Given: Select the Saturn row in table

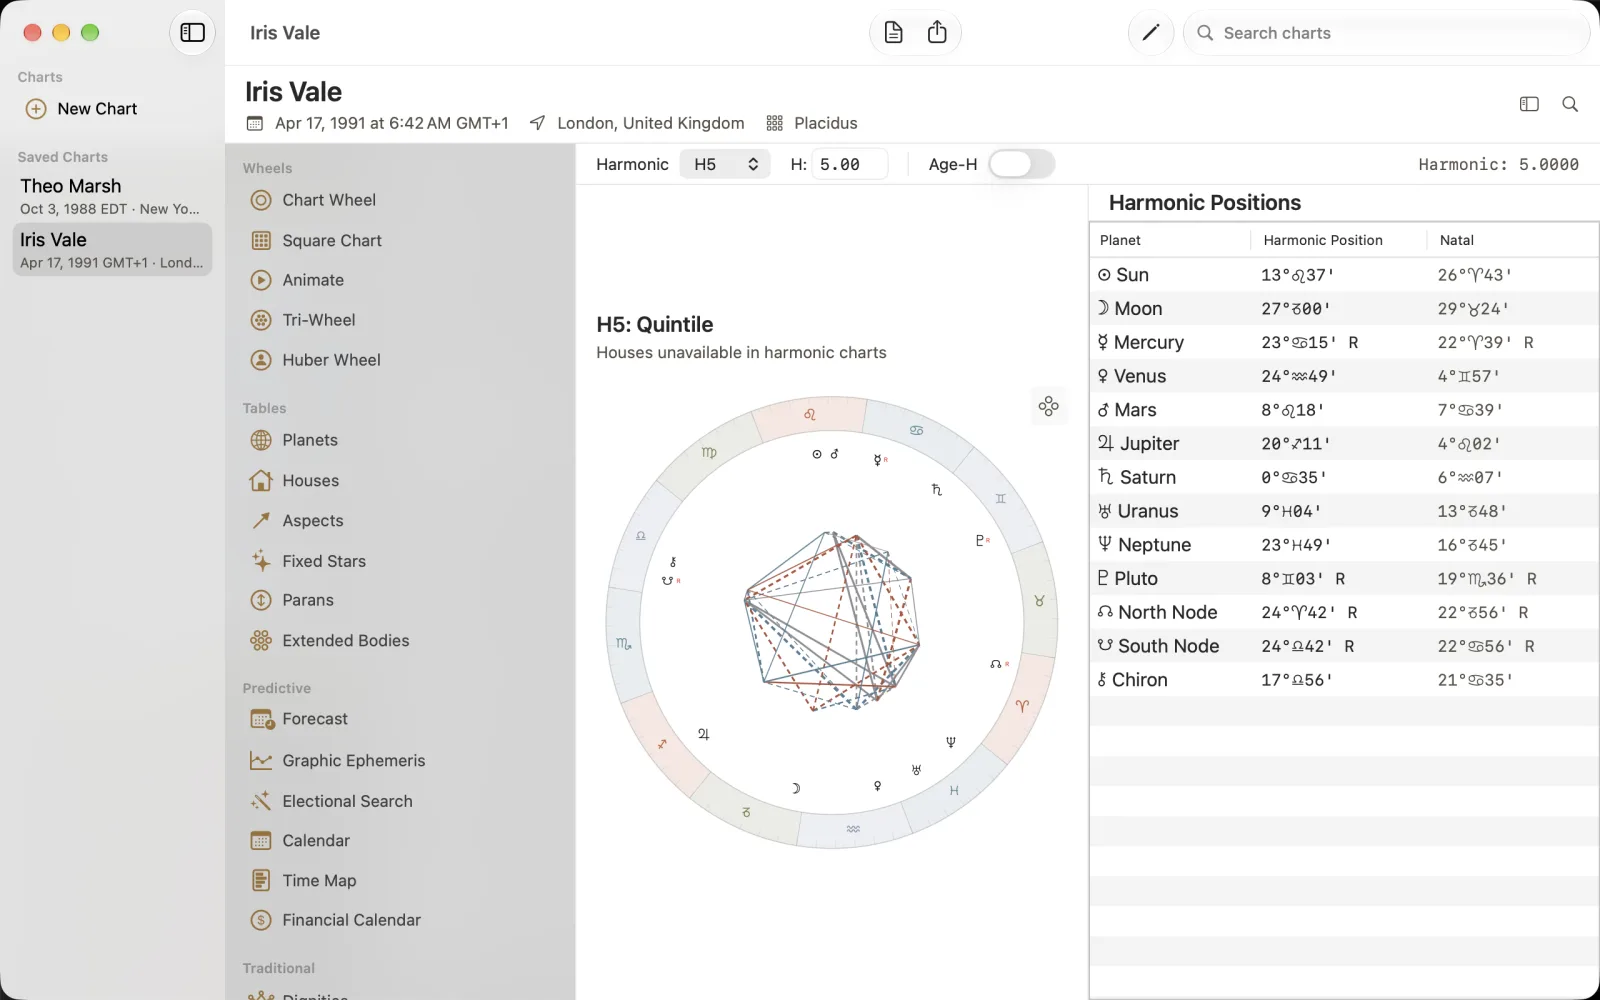Looking at the screenshot, I should (1344, 477).
